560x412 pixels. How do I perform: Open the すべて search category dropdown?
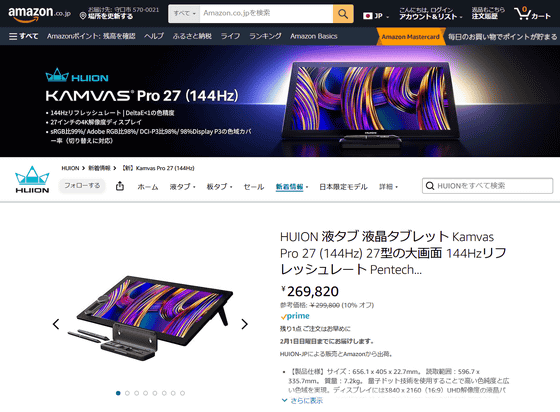(x=184, y=14)
